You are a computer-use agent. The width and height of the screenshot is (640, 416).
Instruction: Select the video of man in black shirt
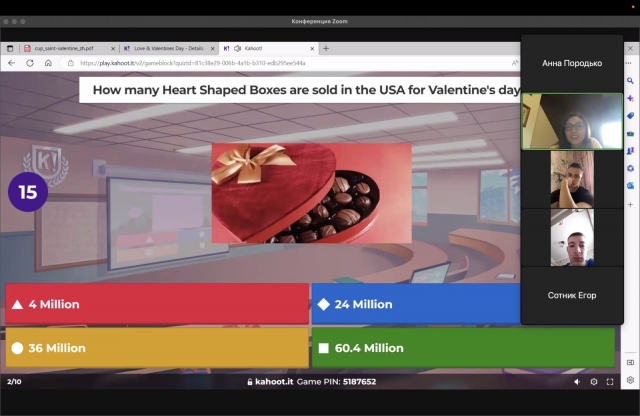572,180
